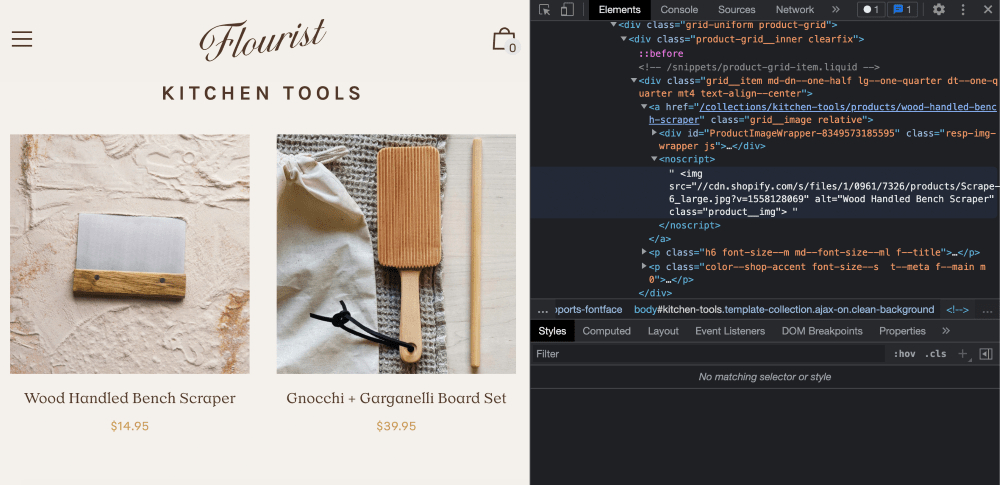Screen dimensions: 1000x485
Task: Select the closing noscript tag
Action: coord(689,225)
